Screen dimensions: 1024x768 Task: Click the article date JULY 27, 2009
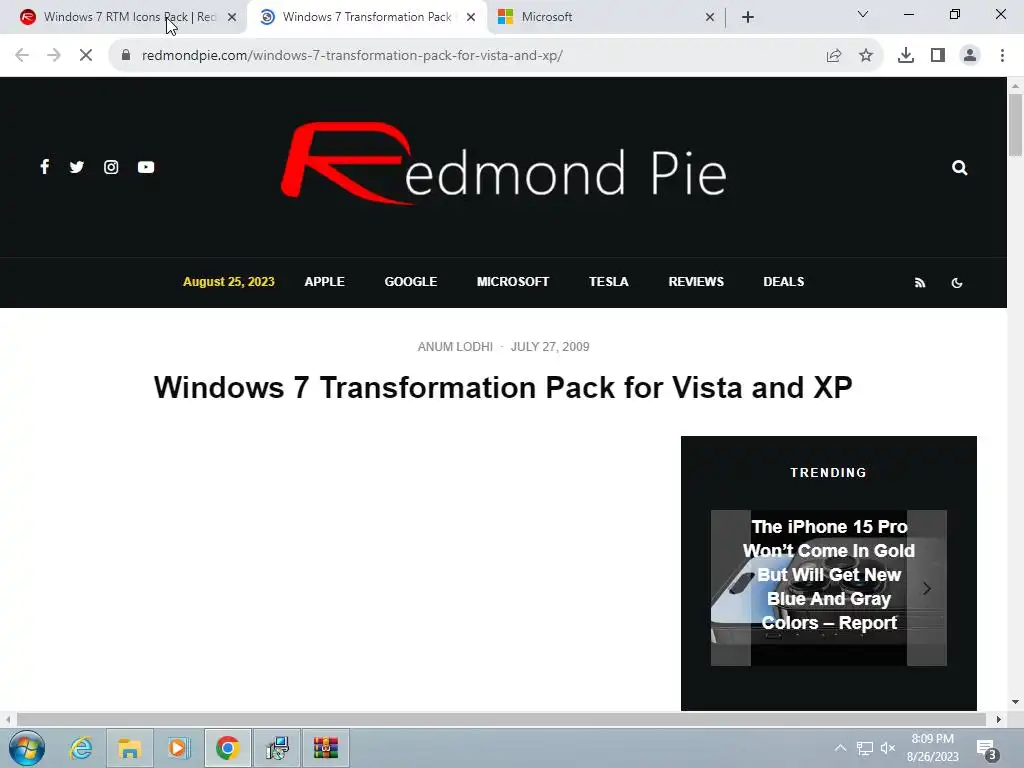[550, 347]
